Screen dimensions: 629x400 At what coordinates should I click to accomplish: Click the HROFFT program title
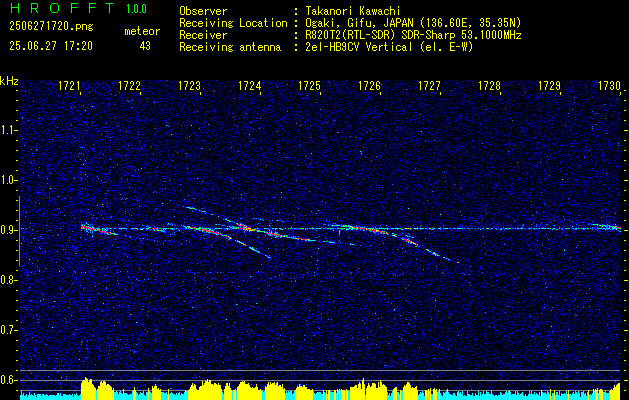(61, 8)
